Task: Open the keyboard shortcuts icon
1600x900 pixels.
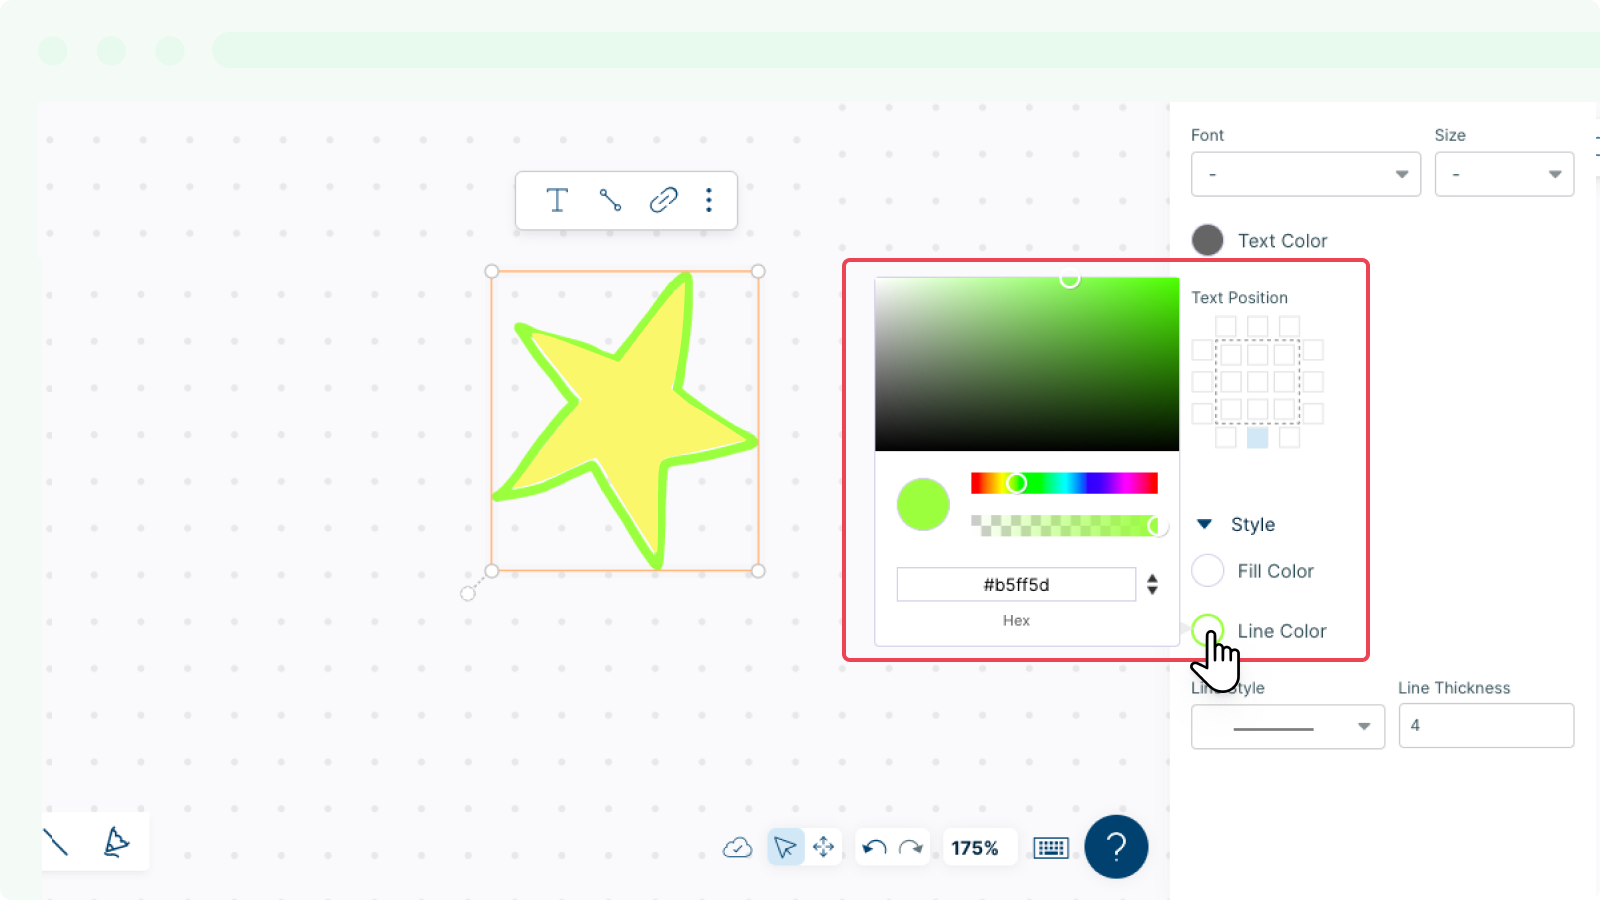Action: (x=1051, y=848)
